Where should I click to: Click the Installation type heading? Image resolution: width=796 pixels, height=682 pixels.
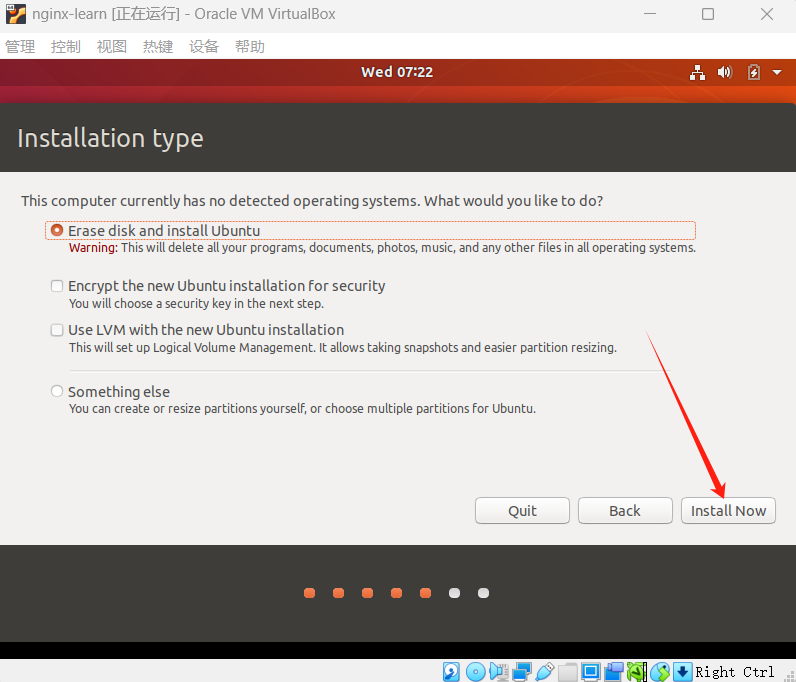point(110,138)
